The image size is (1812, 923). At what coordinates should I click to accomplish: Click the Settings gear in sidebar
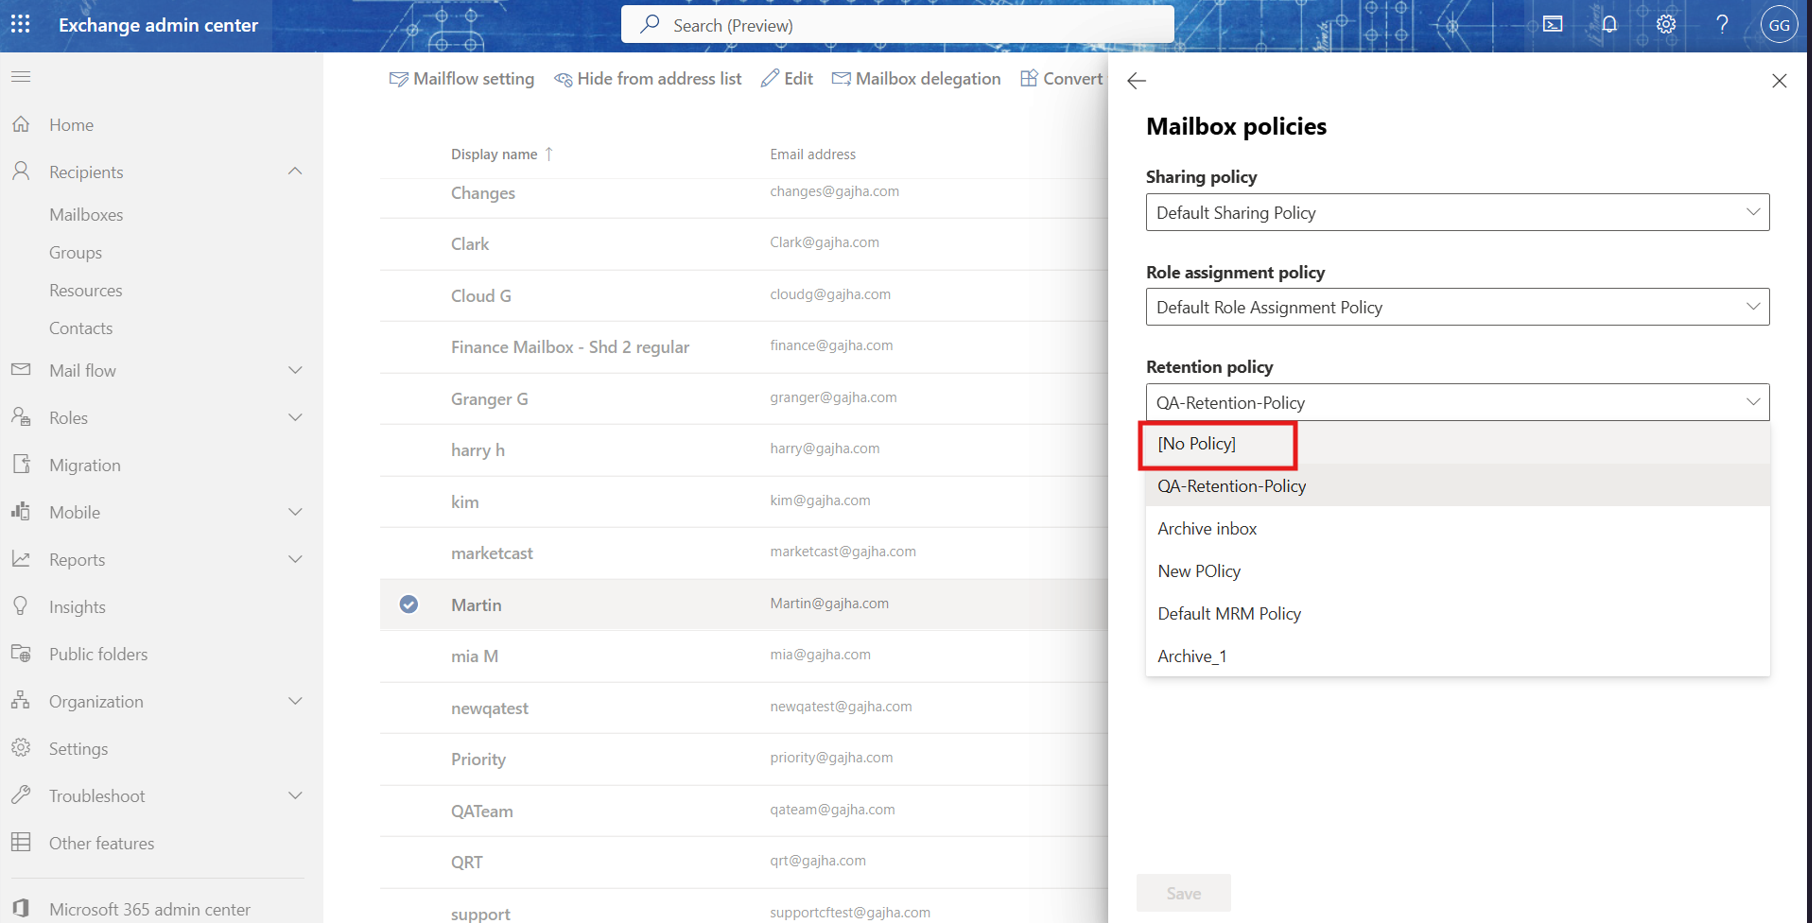point(21,748)
